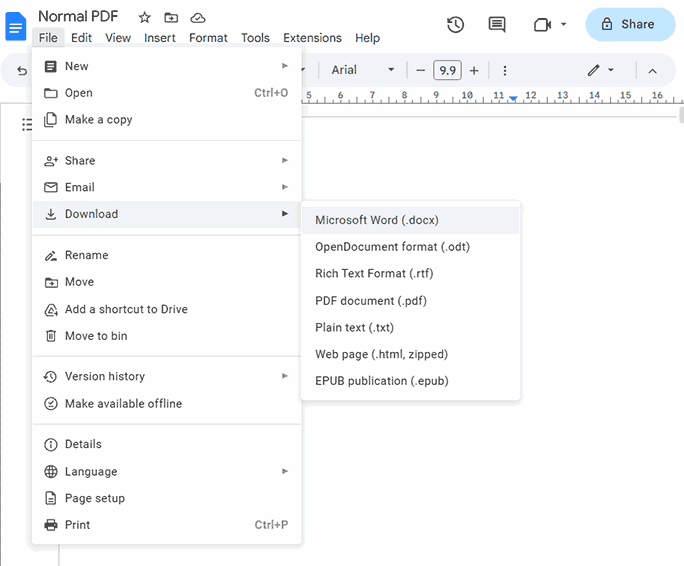The height and width of the screenshot is (566, 684).
Task: Click the font size field showing 9.9
Action: (x=448, y=70)
